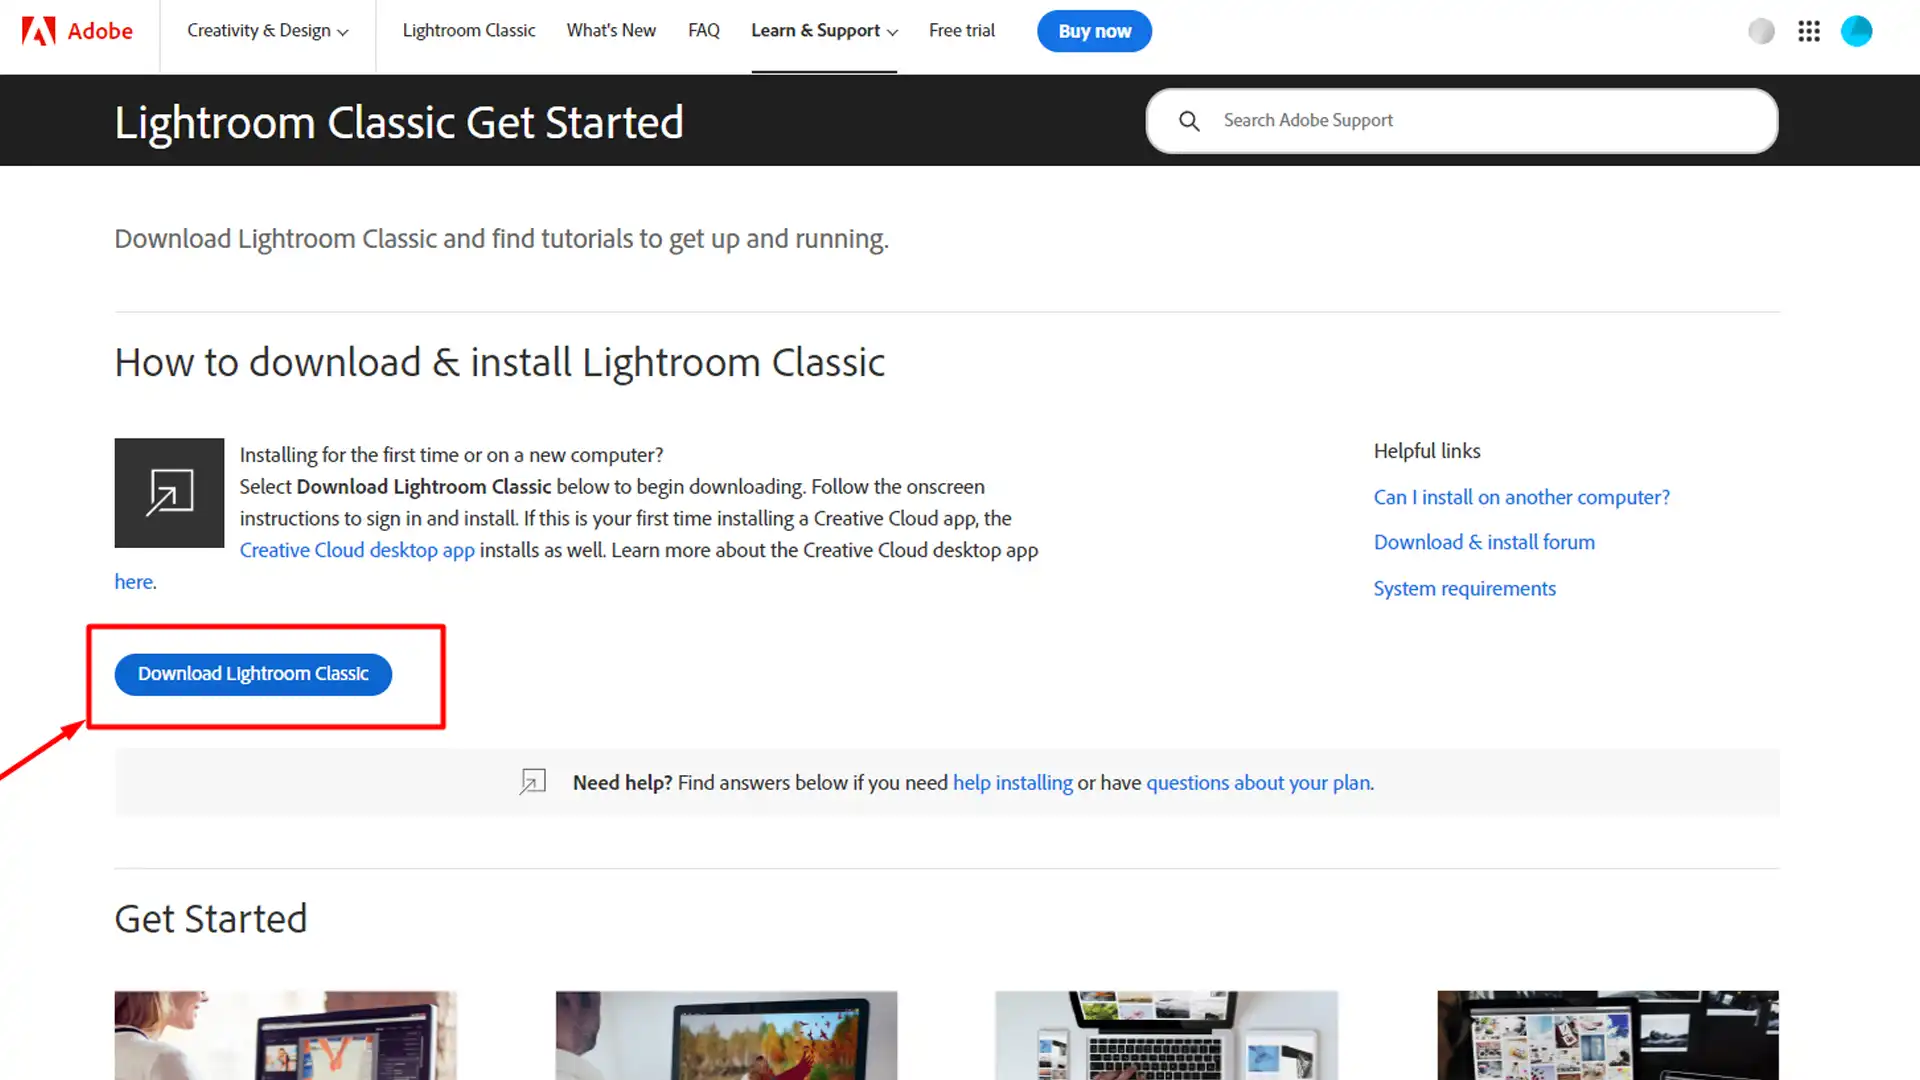Screen dimensions: 1920x1080
Task: Open 'Can I install on another computer?' link
Action: (1521, 497)
